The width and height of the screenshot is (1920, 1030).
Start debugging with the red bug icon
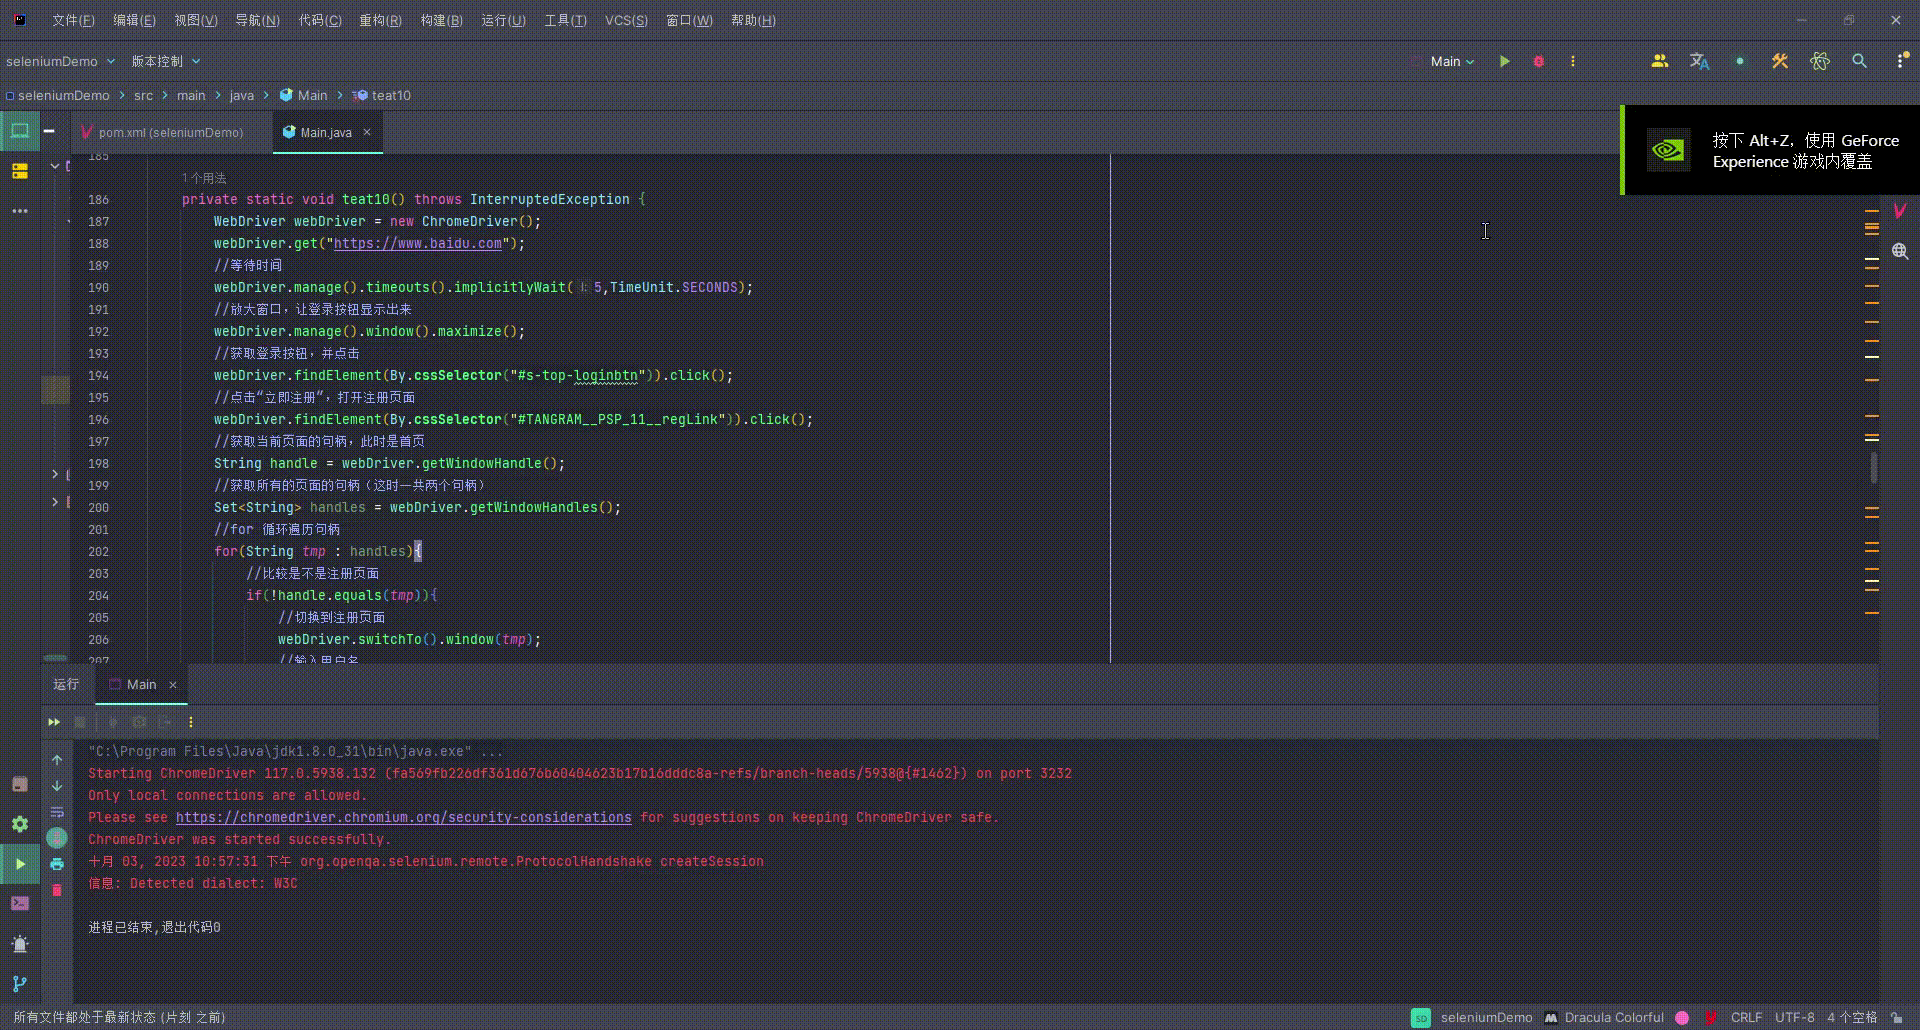pos(1538,61)
